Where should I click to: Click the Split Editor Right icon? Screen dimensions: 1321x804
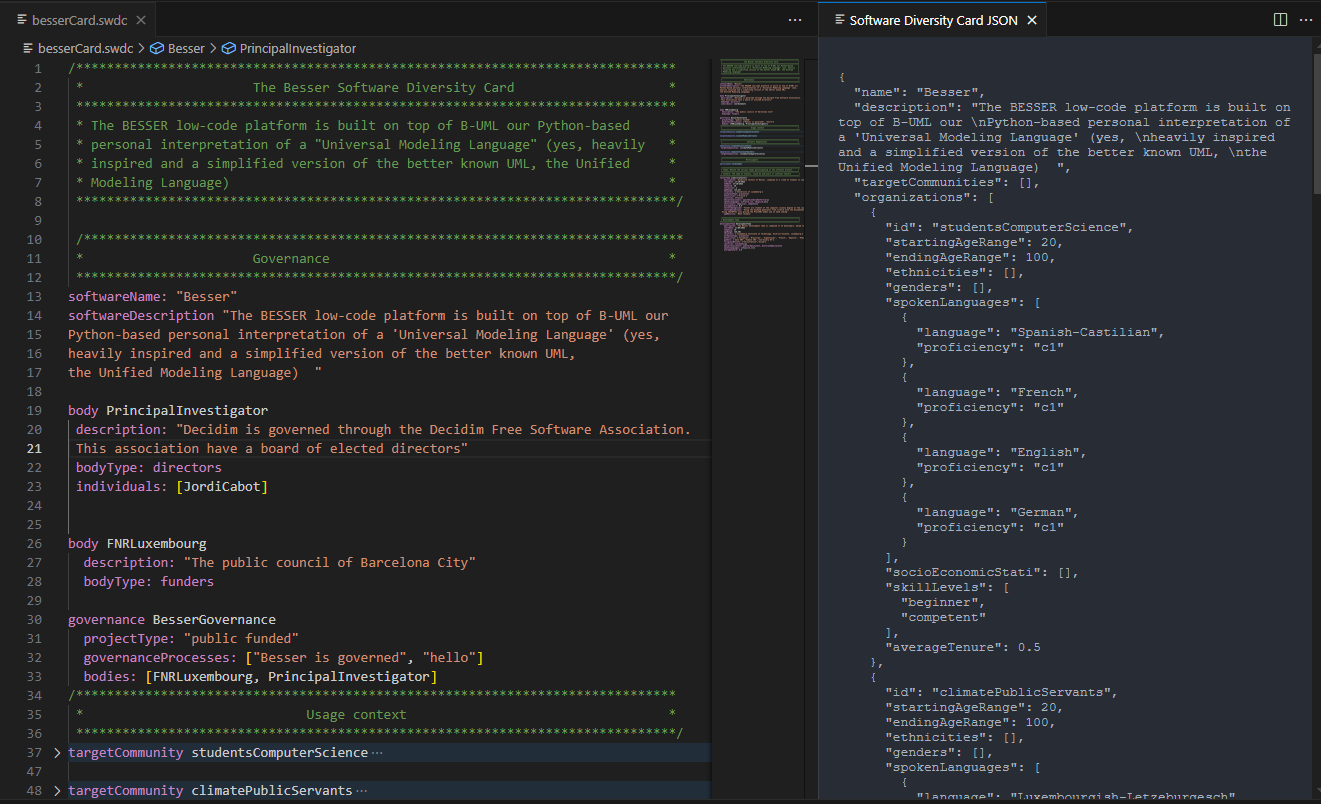(1280, 20)
